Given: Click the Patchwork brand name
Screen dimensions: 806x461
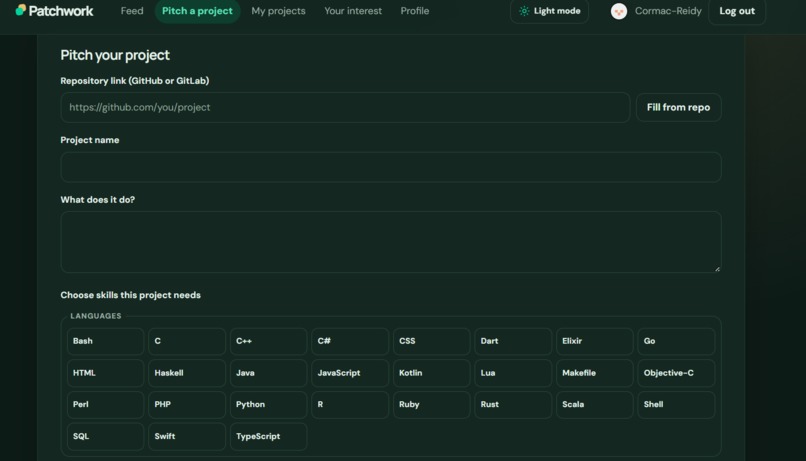Looking at the screenshot, I should click(x=61, y=11).
